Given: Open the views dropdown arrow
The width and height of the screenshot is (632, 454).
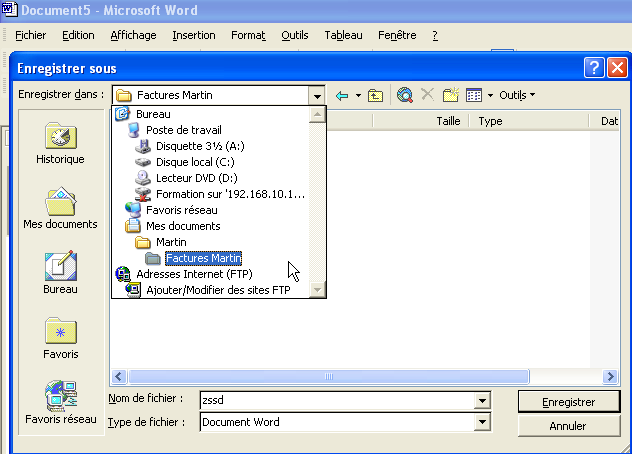Looking at the screenshot, I should [x=490, y=96].
